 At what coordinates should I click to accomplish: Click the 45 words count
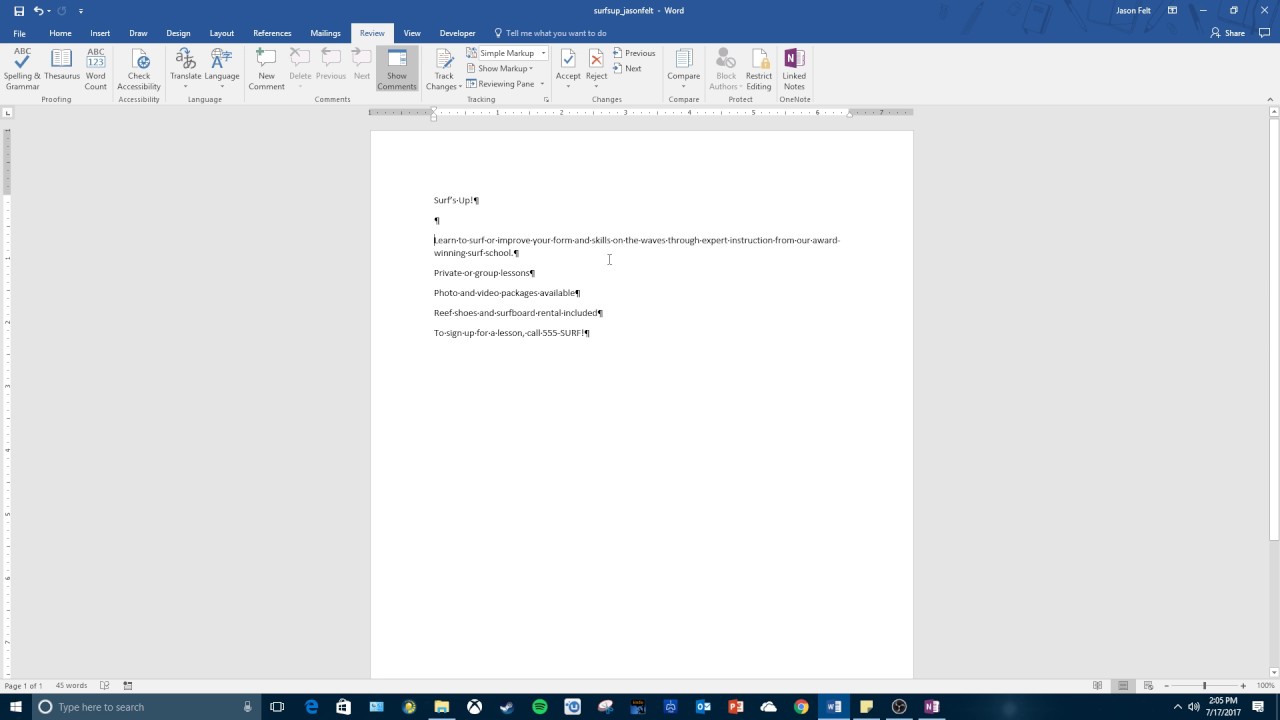(x=71, y=686)
